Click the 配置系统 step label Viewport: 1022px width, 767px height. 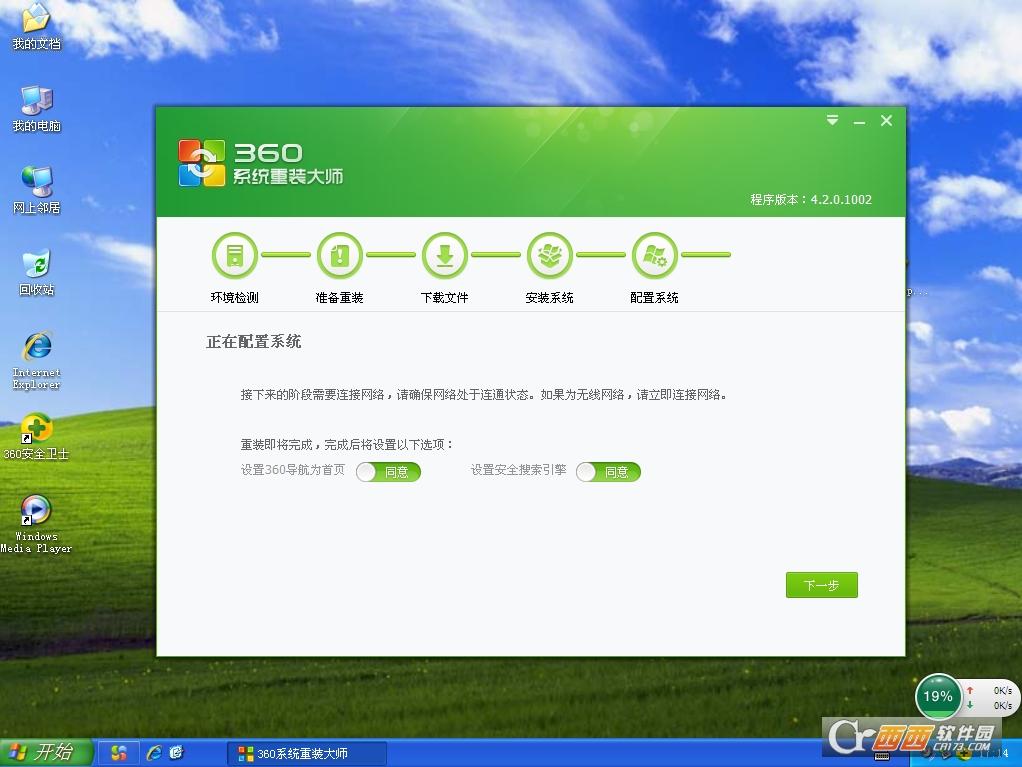(654, 298)
